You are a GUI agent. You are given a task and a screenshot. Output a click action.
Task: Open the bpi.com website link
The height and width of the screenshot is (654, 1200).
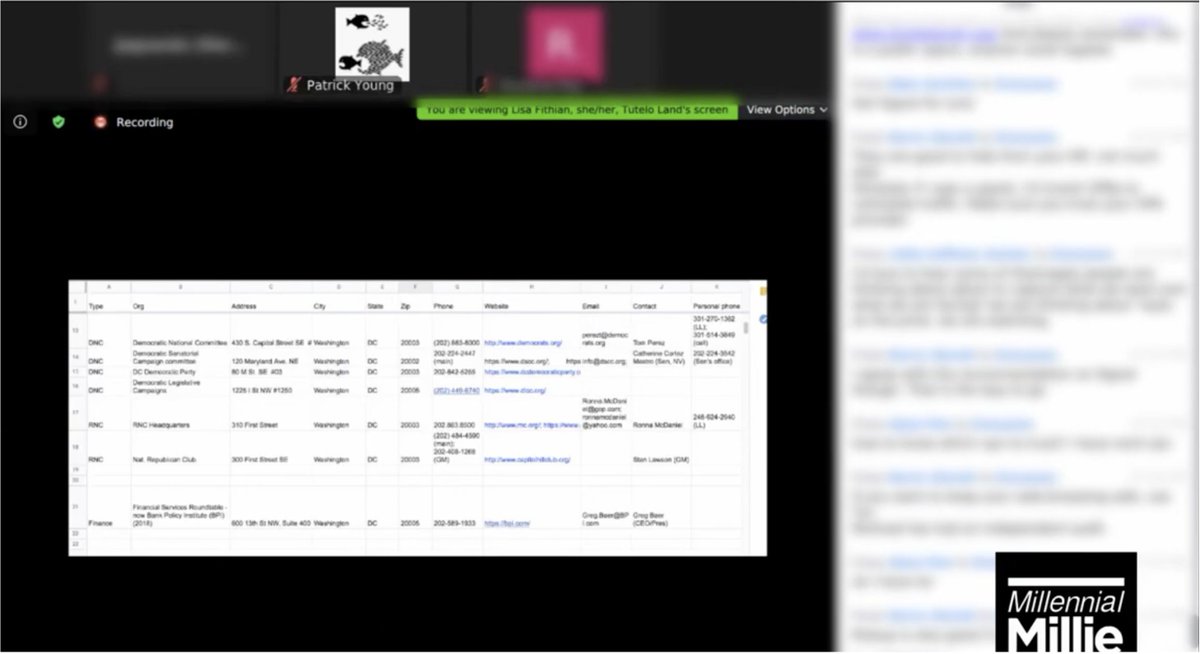coord(507,523)
